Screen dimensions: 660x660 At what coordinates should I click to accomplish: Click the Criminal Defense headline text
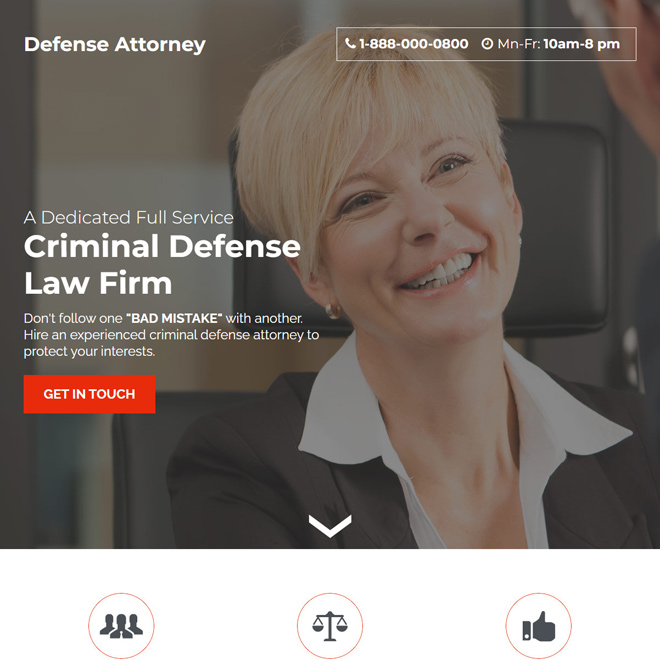click(162, 246)
